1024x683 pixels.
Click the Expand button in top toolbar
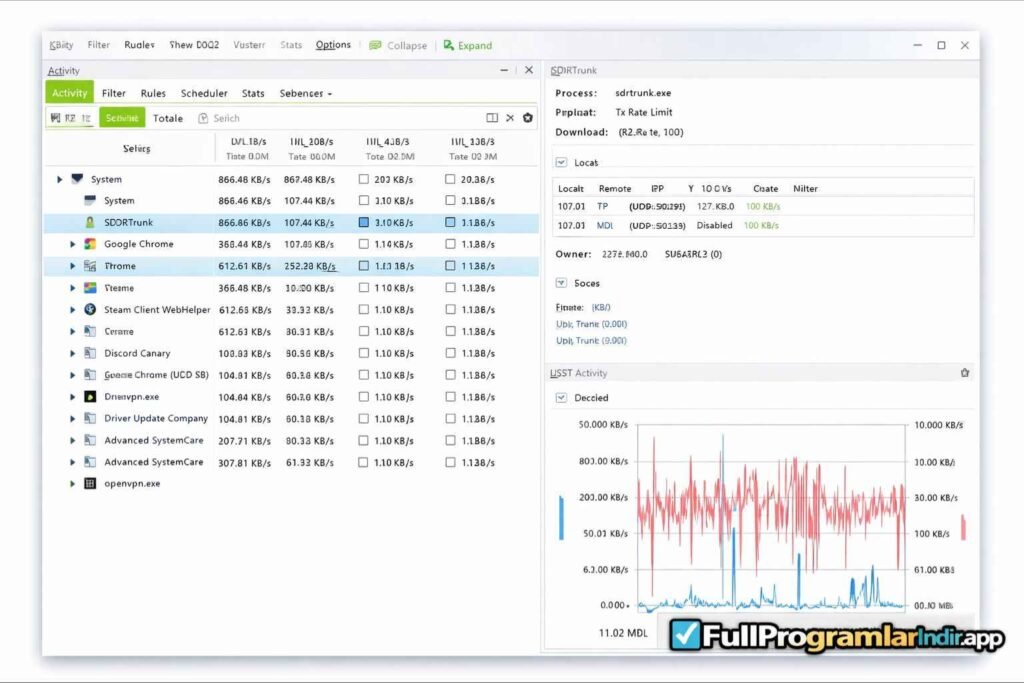tap(468, 45)
